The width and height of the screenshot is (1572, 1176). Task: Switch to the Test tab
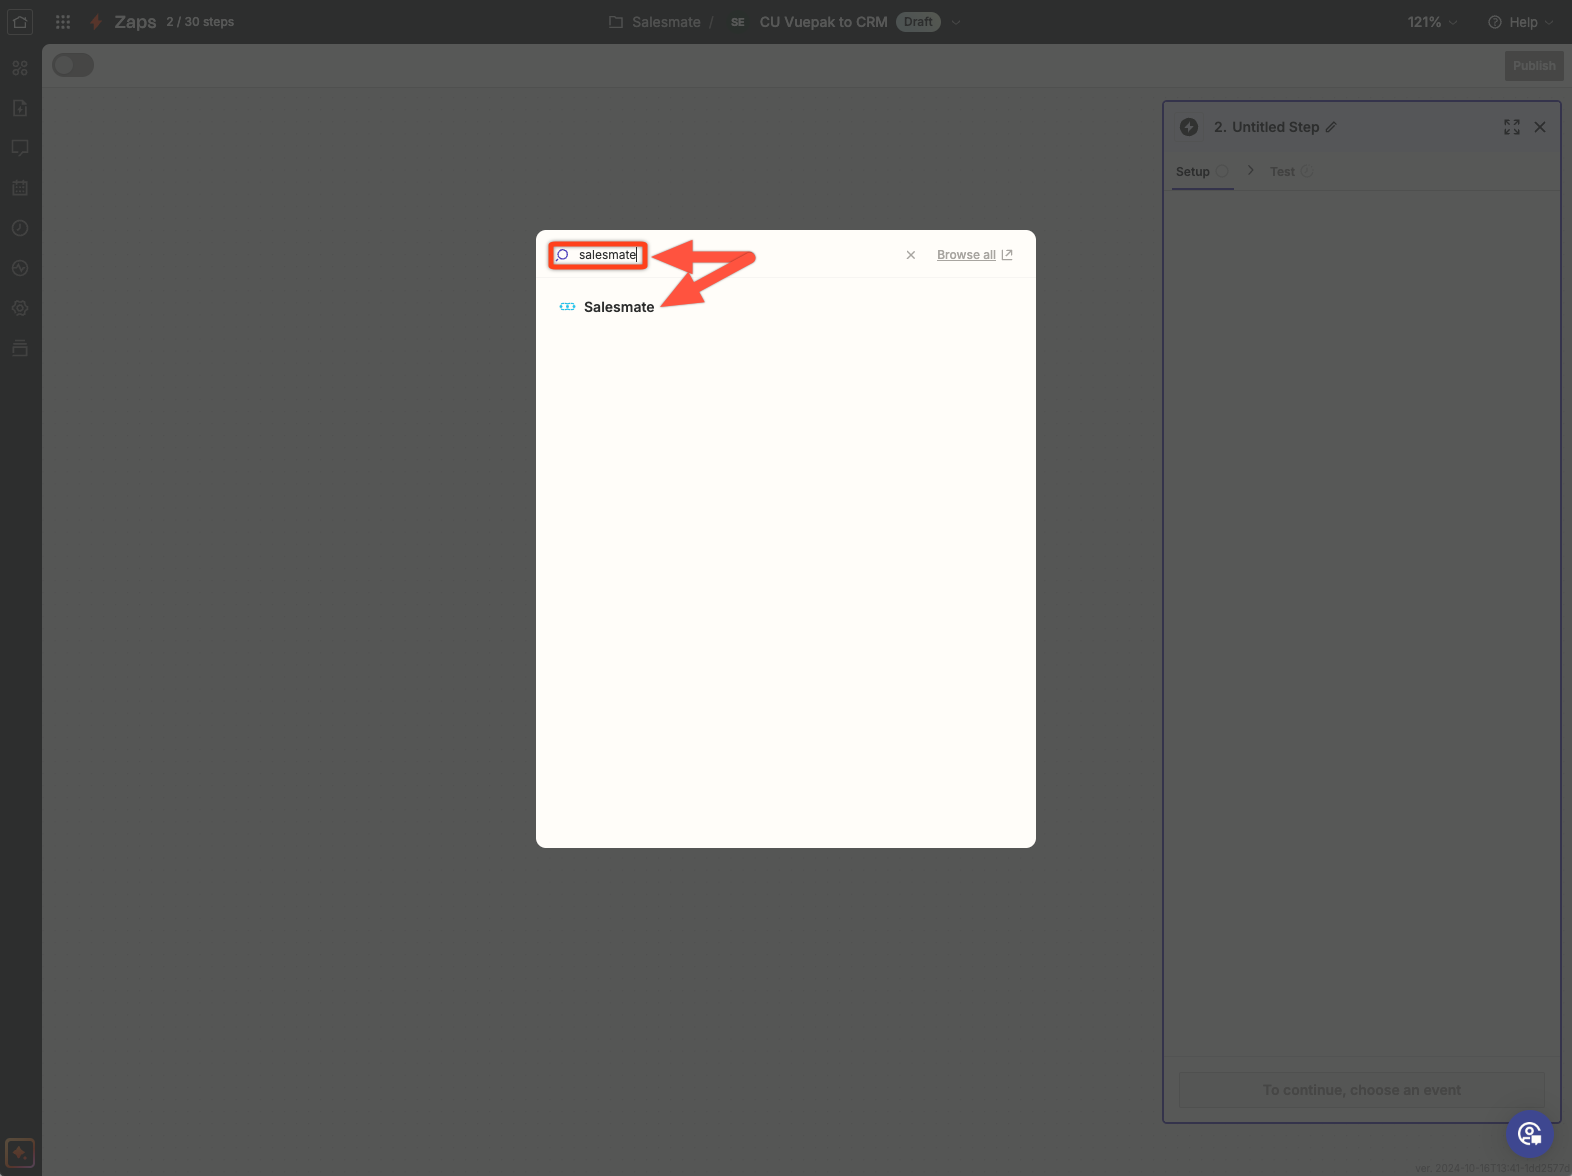1282,172
